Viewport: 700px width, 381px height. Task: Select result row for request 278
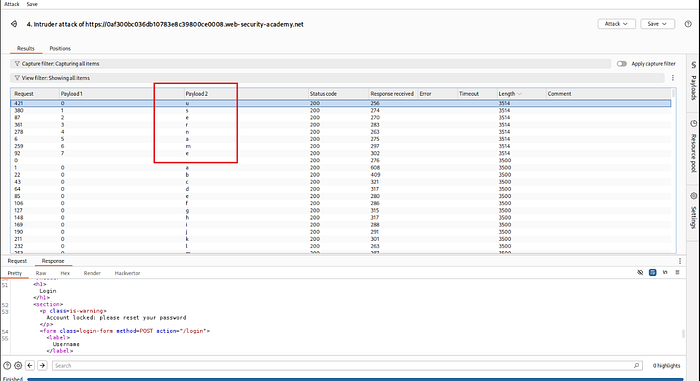click(341, 132)
